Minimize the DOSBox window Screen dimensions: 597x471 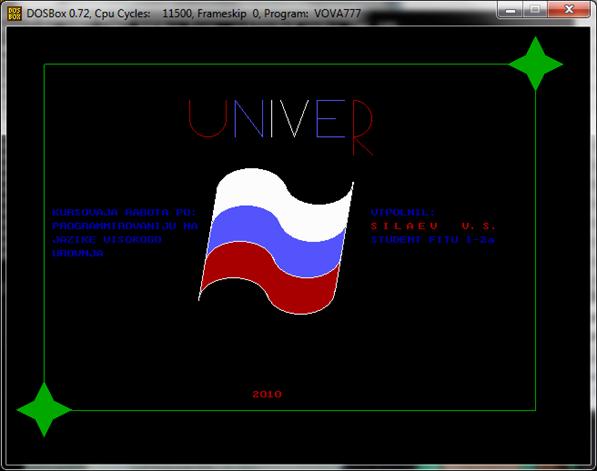point(511,10)
